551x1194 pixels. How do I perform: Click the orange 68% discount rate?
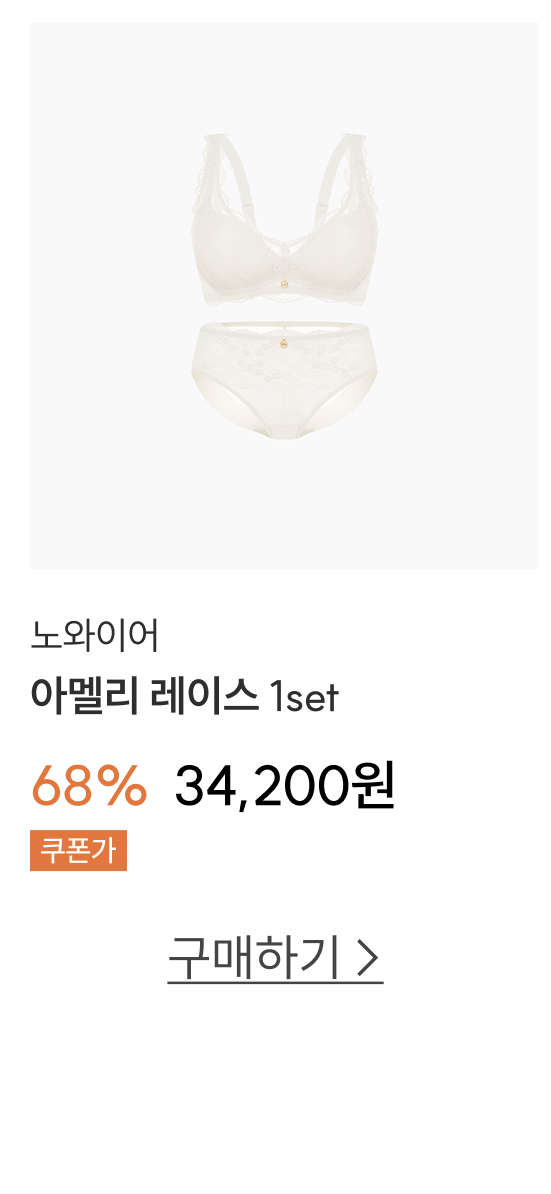[89, 786]
